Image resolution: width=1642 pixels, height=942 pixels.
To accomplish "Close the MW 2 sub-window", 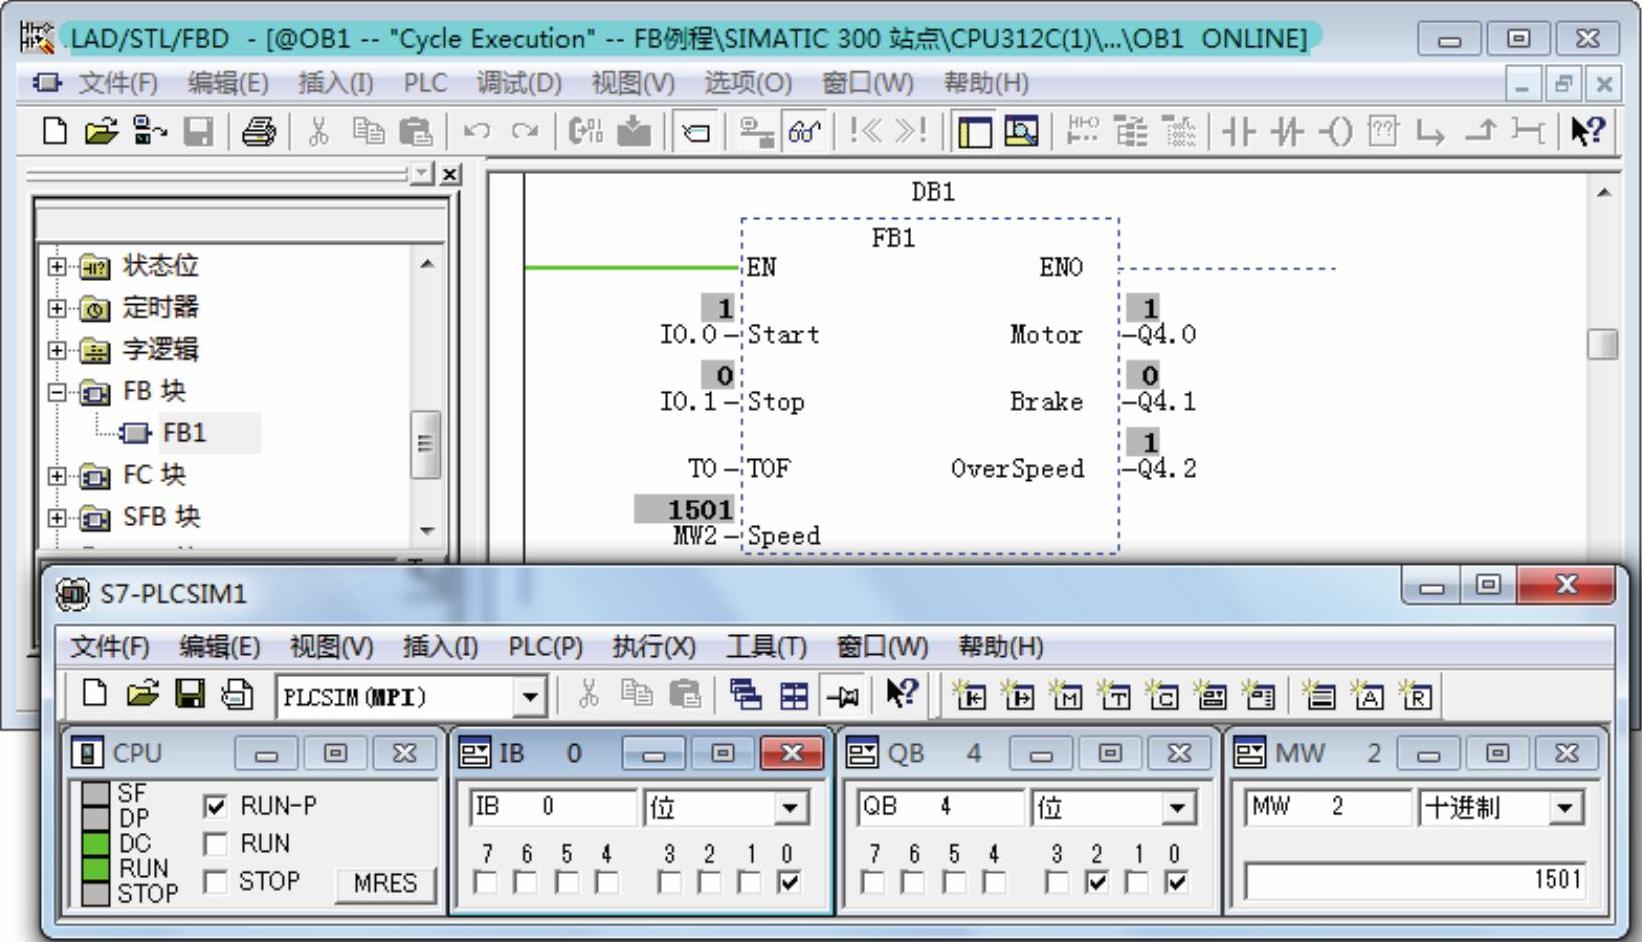I will pyautogui.click(x=1567, y=754).
